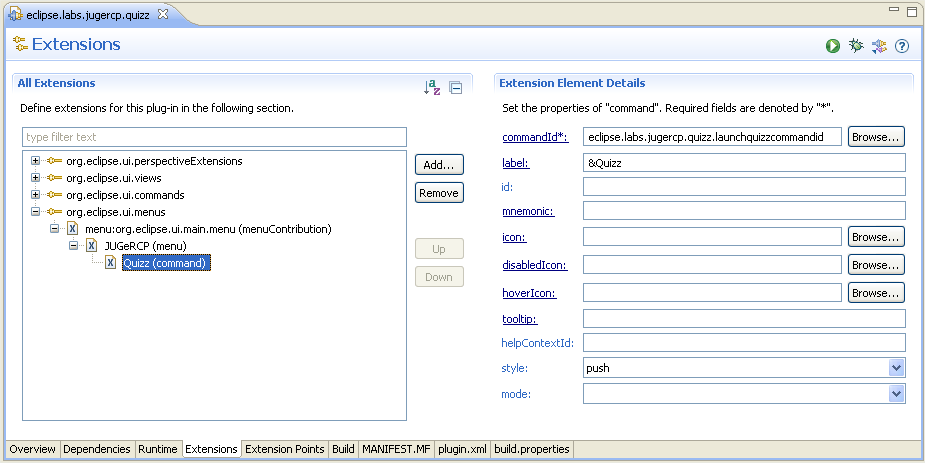Close the eclipse.labs.jugercp.quizz editor tab
Screen dimensions: 925x463
[x=164, y=13]
